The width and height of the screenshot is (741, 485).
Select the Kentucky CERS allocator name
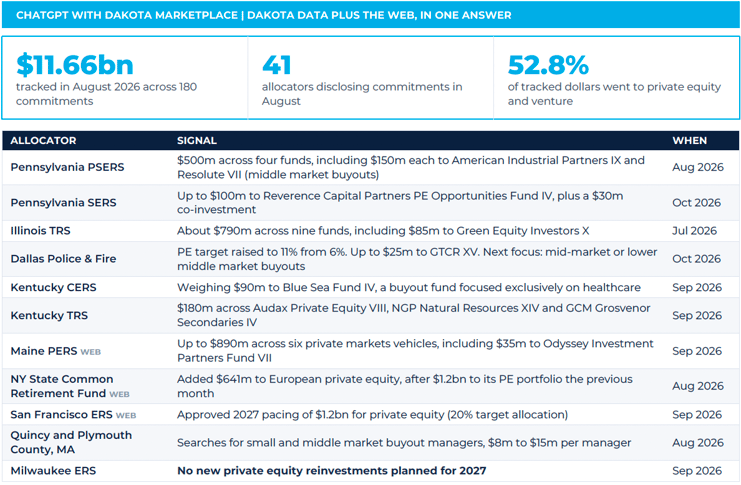tap(53, 287)
